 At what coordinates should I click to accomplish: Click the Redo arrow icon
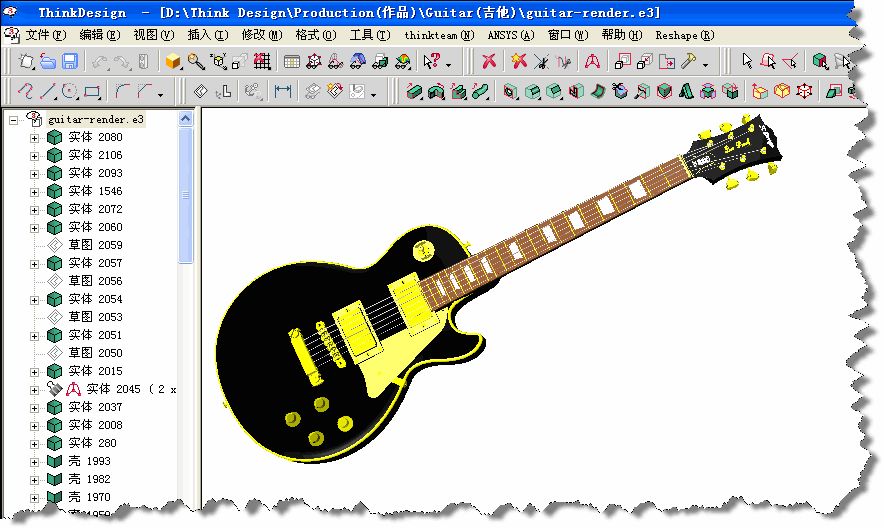[122, 61]
